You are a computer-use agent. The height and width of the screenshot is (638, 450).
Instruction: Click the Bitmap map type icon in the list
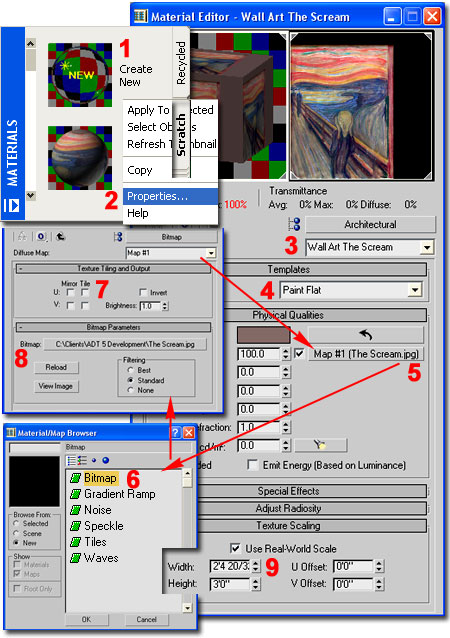tap(76, 478)
